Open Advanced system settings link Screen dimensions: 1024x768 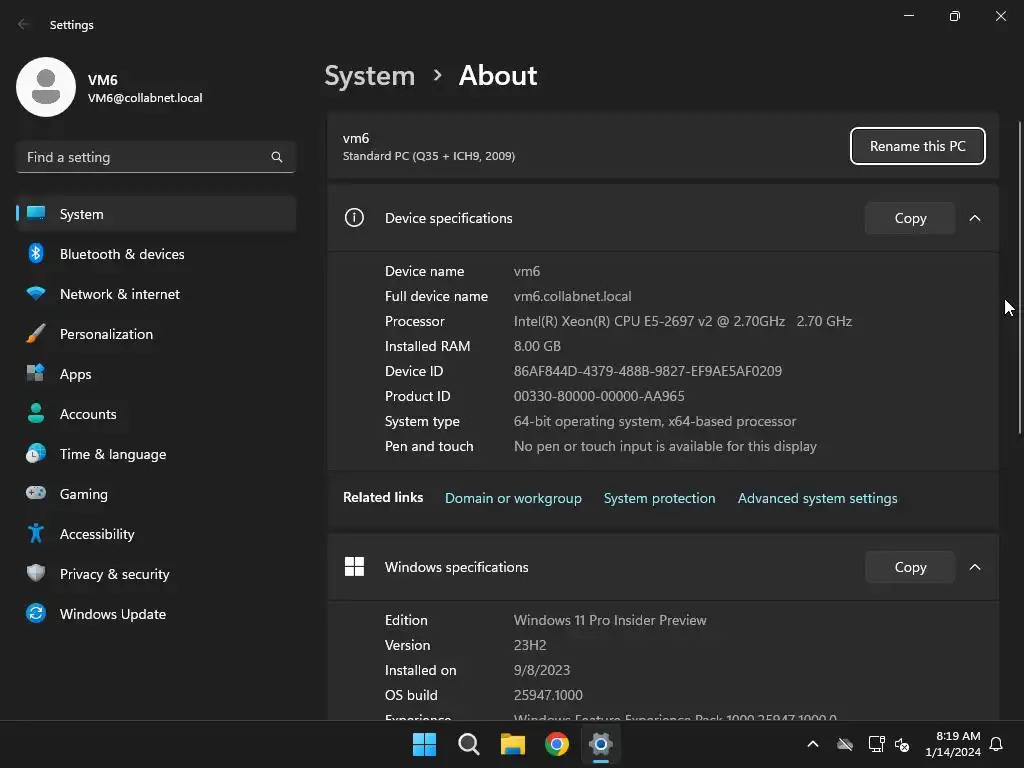(x=818, y=498)
